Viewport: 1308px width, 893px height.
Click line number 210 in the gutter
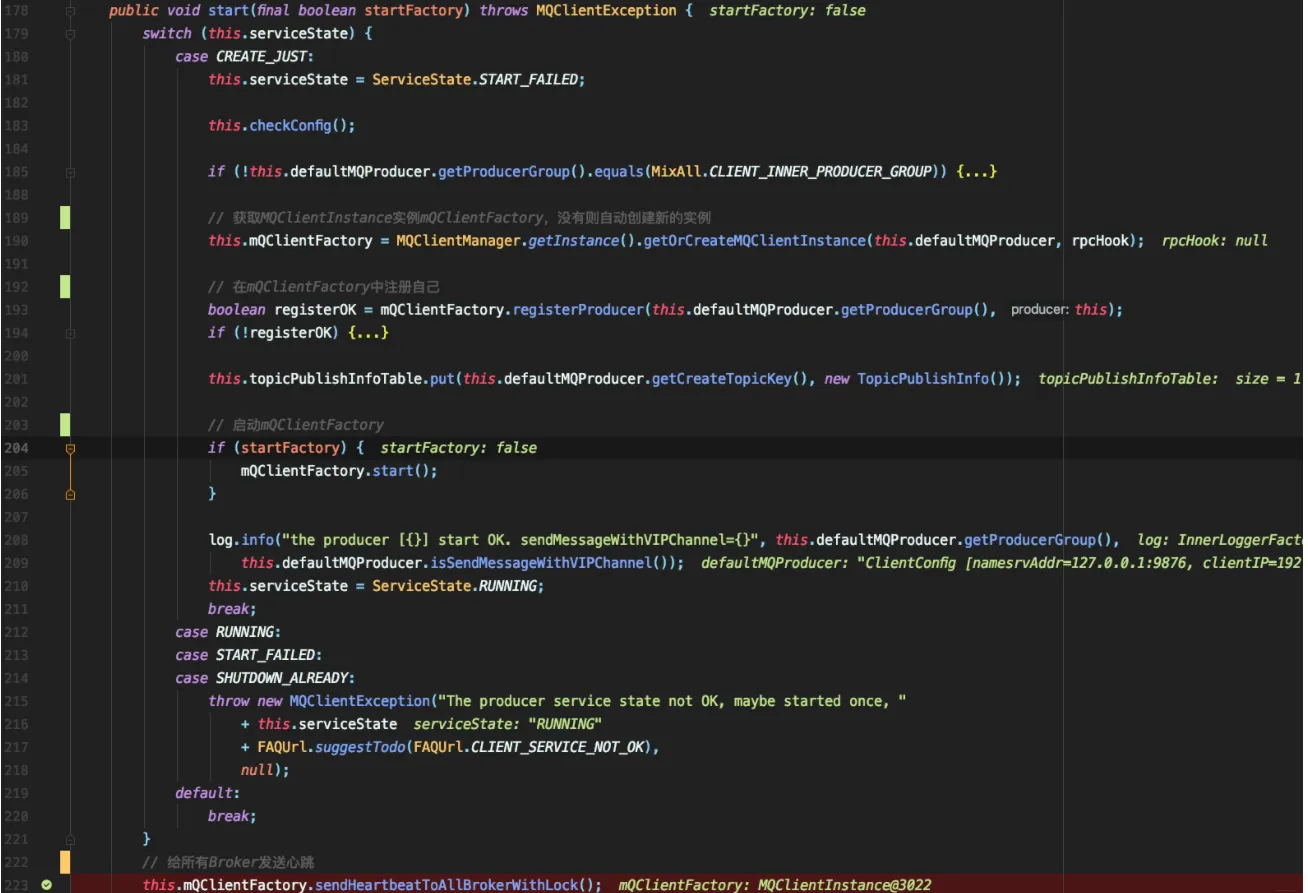[16, 586]
